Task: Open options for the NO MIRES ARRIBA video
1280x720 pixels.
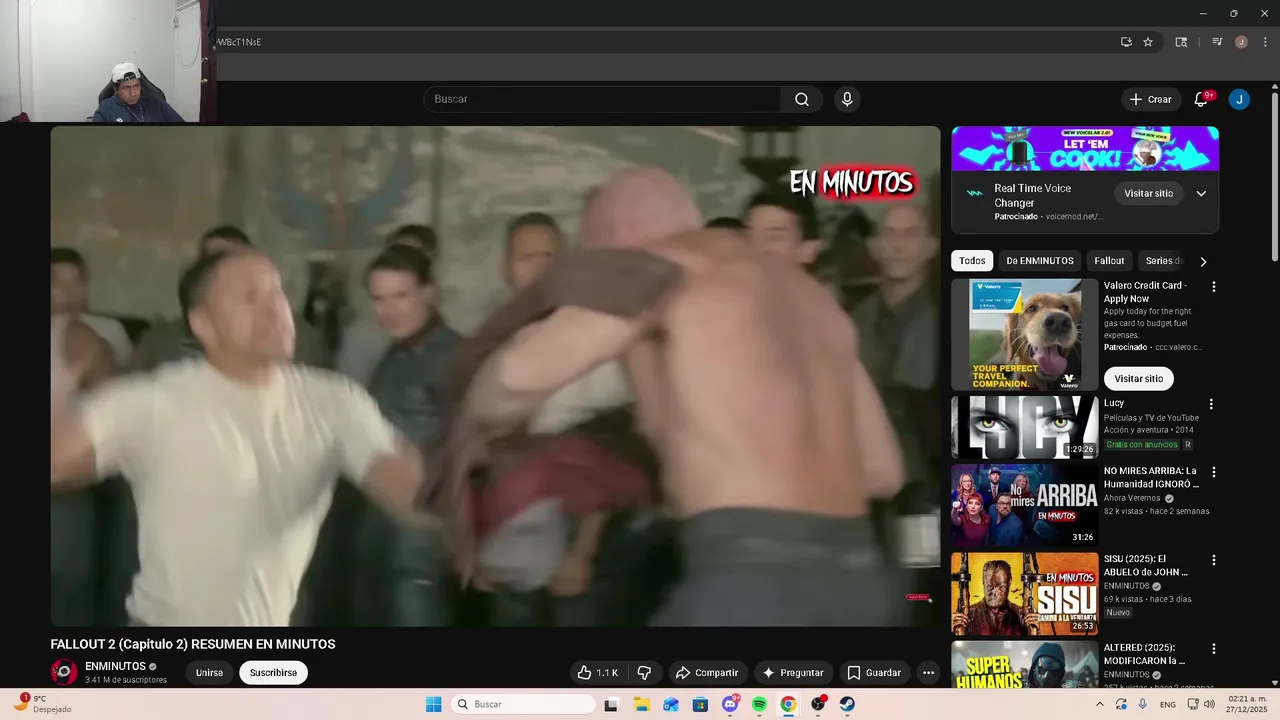Action: coord(1214,472)
